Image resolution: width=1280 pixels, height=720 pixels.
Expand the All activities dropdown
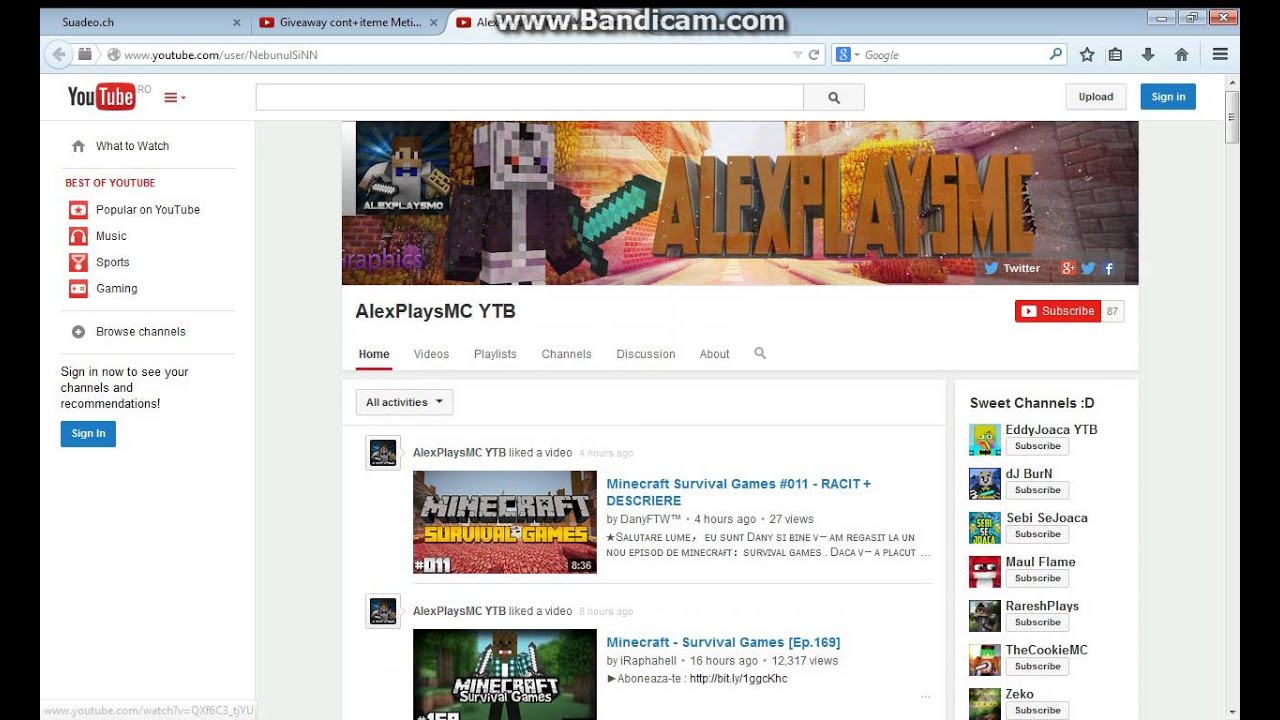pyautogui.click(x=404, y=402)
